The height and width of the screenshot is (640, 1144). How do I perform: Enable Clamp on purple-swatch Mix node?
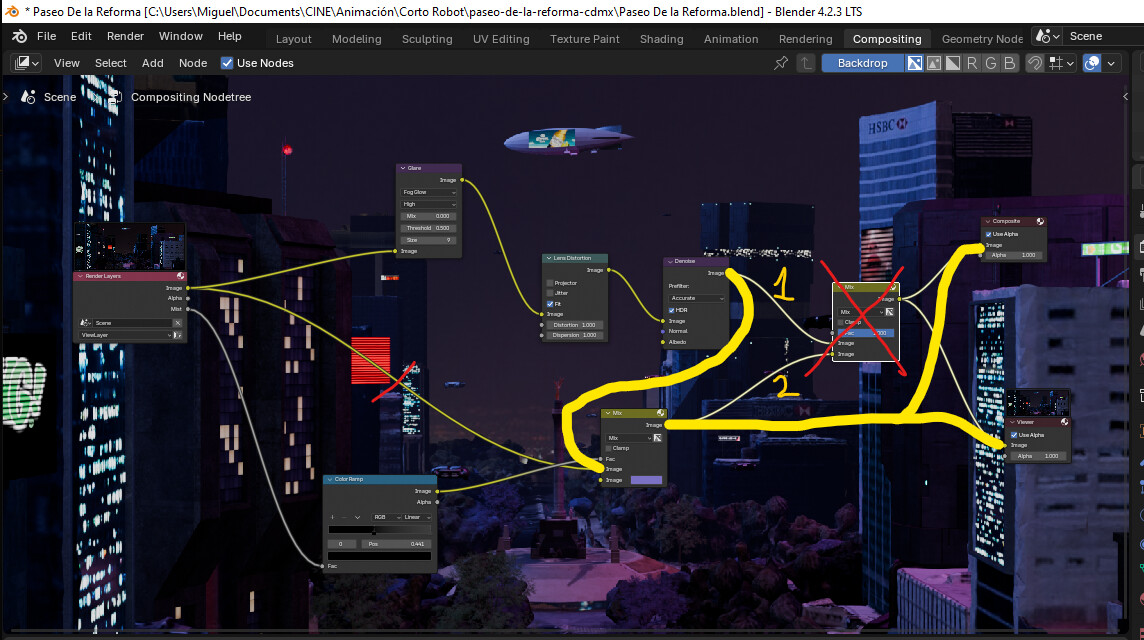click(609, 448)
